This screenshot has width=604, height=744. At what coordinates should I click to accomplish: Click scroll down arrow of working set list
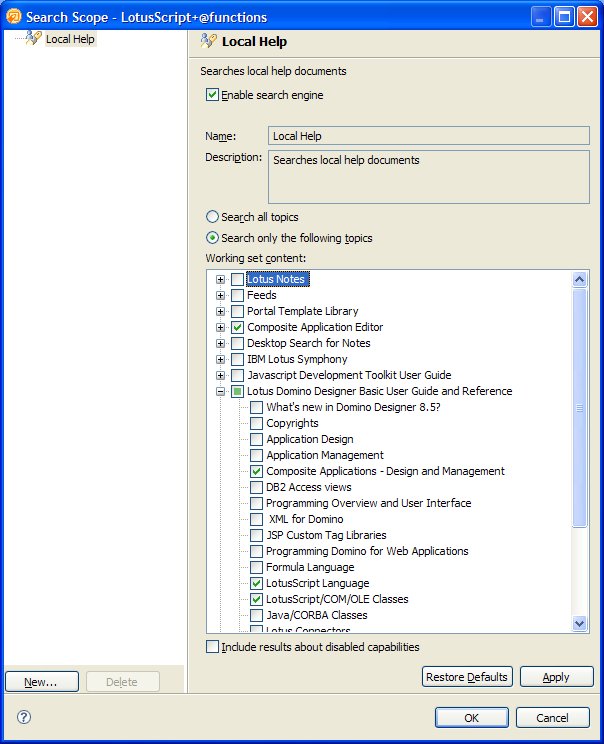click(x=579, y=623)
